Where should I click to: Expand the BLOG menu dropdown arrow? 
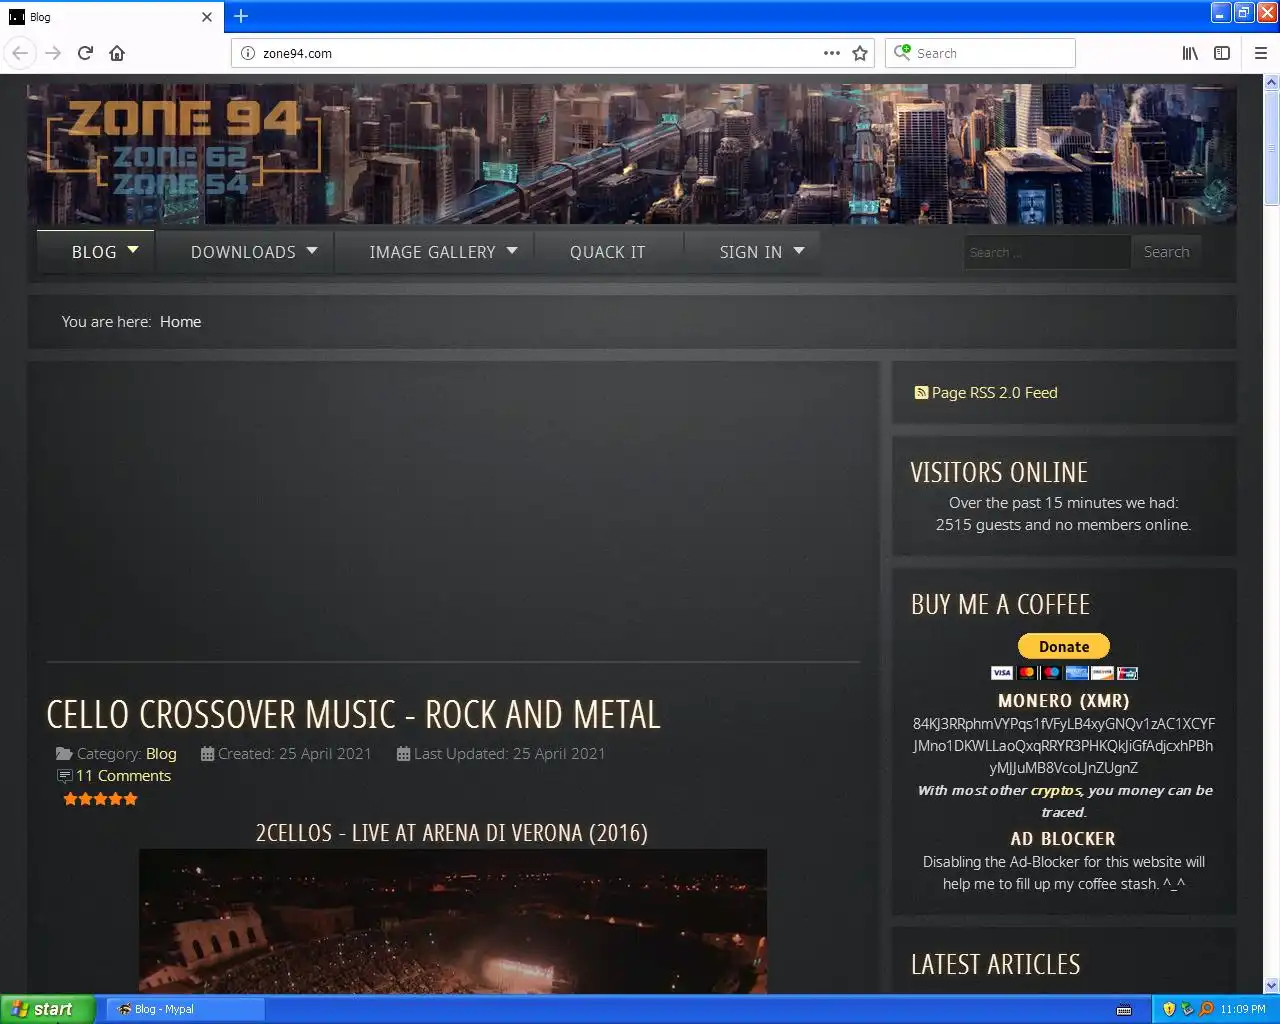(133, 250)
